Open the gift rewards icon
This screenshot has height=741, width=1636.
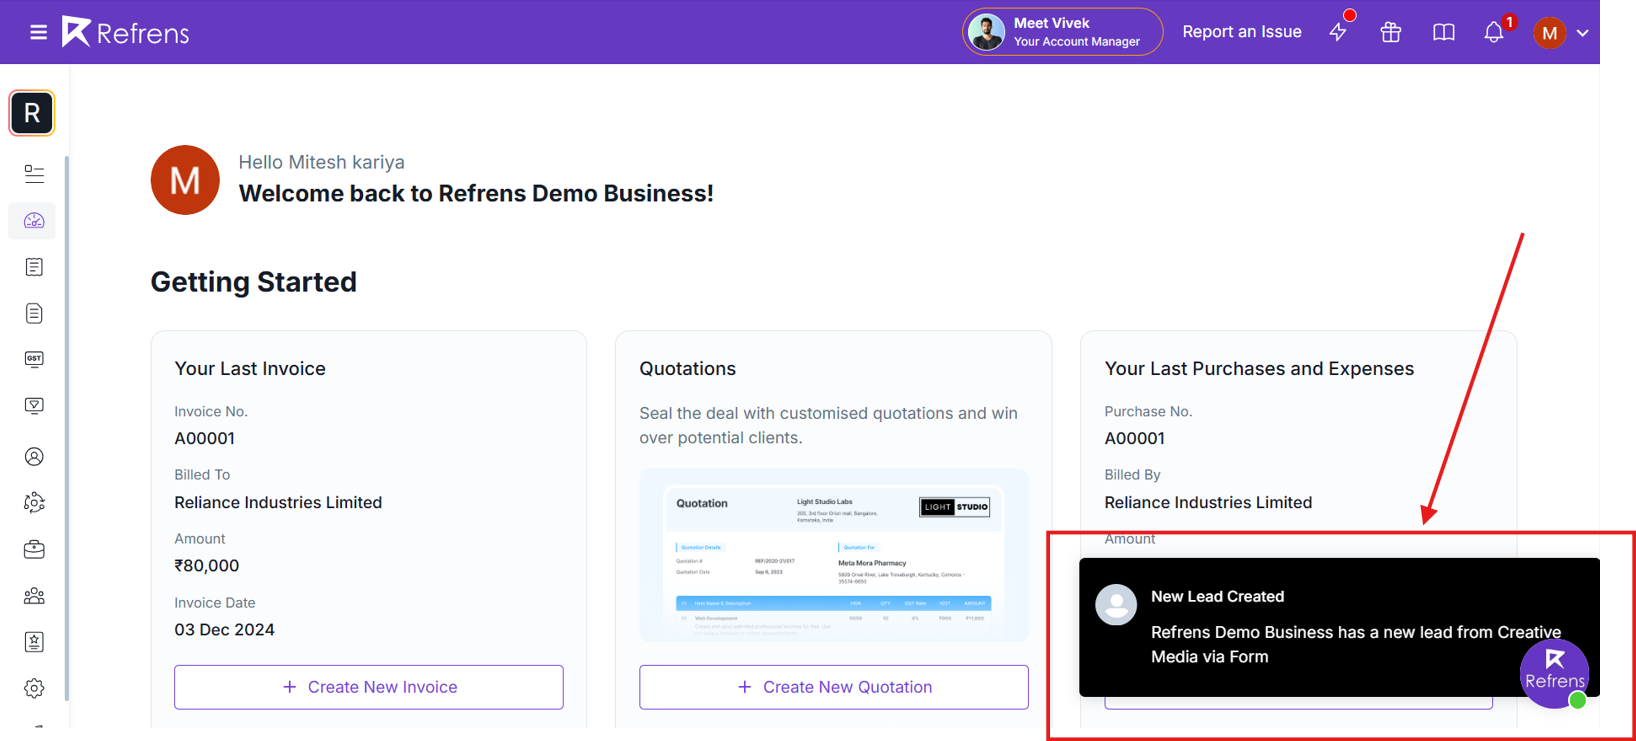pos(1391,32)
